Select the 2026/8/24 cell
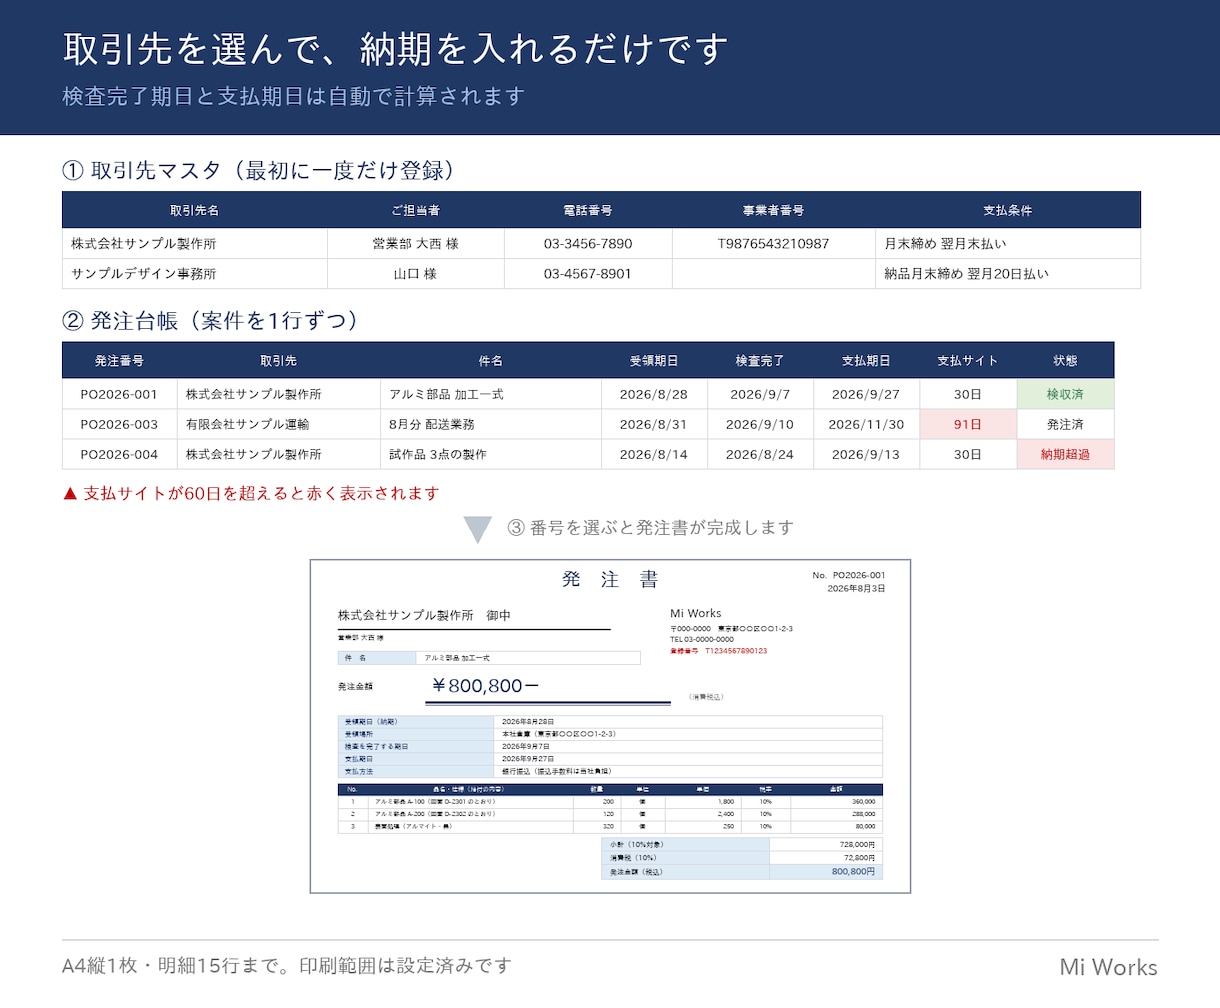Image resolution: width=1220 pixels, height=1008 pixels. tap(760, 454)
